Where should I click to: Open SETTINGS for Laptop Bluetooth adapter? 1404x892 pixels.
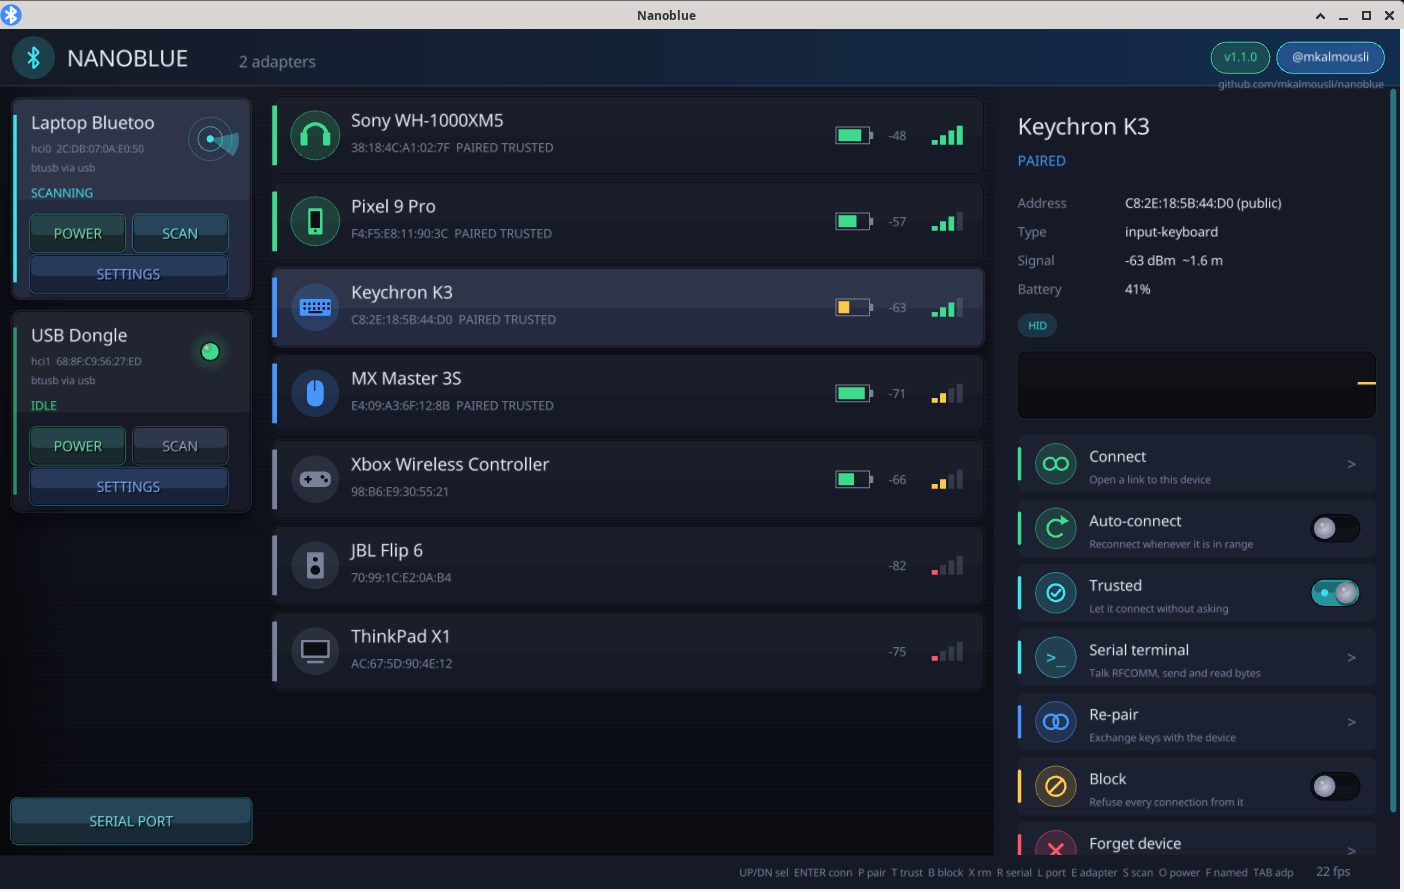129,274
